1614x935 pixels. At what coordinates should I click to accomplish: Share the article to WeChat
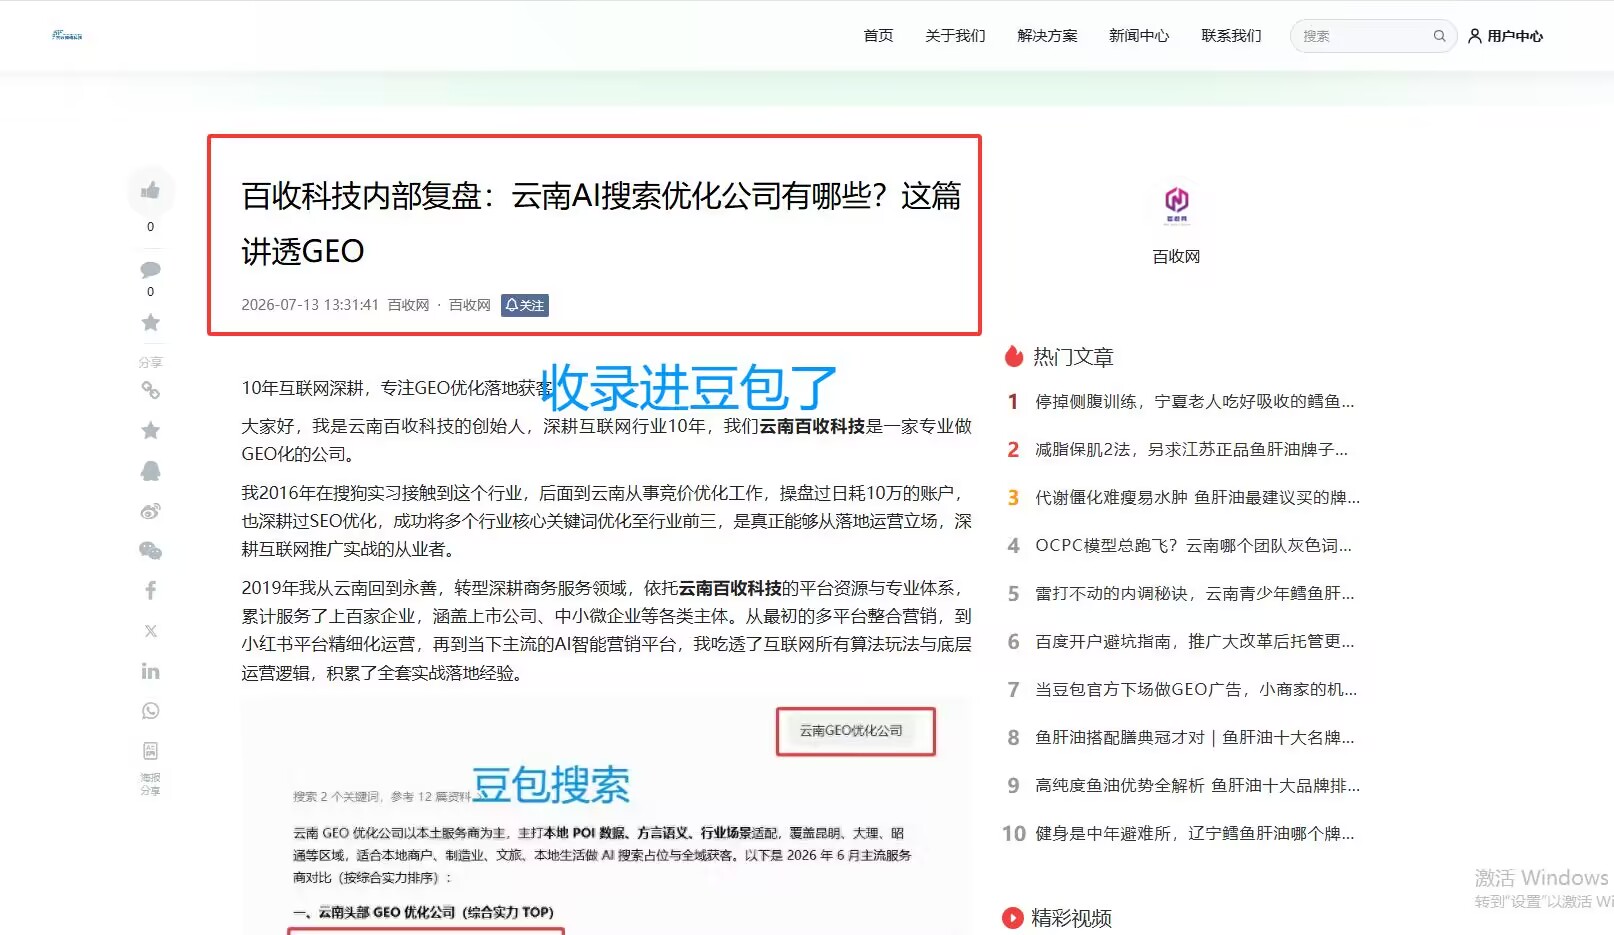(150, 550)
